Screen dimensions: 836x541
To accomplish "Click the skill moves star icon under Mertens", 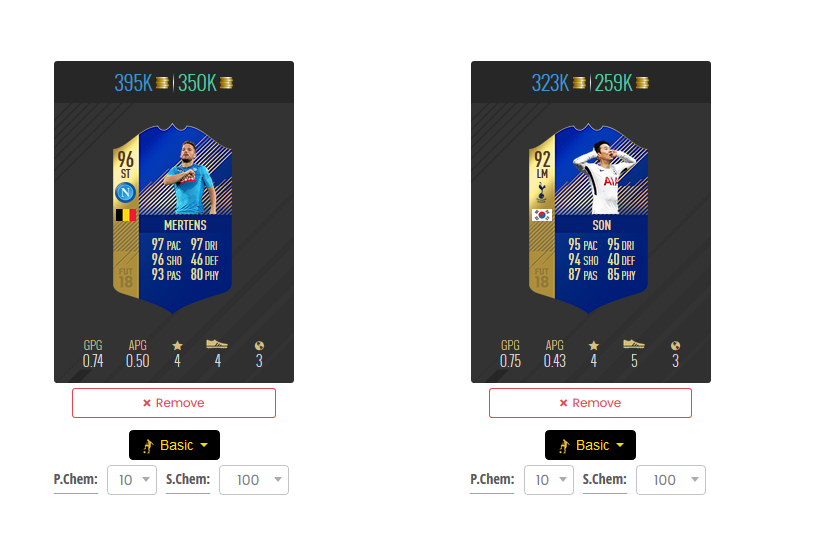I will pos(178,345).
